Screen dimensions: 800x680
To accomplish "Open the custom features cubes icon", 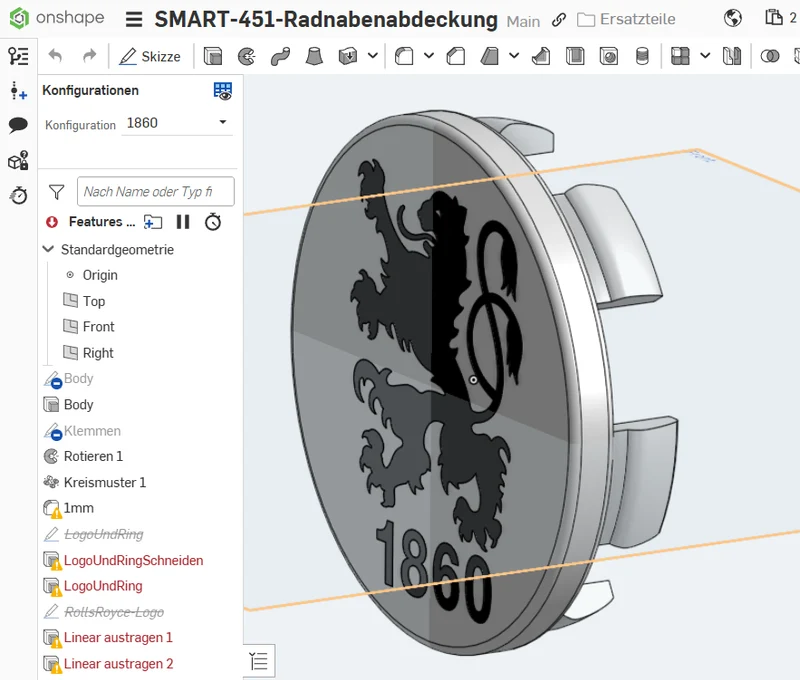I will 18,160.
